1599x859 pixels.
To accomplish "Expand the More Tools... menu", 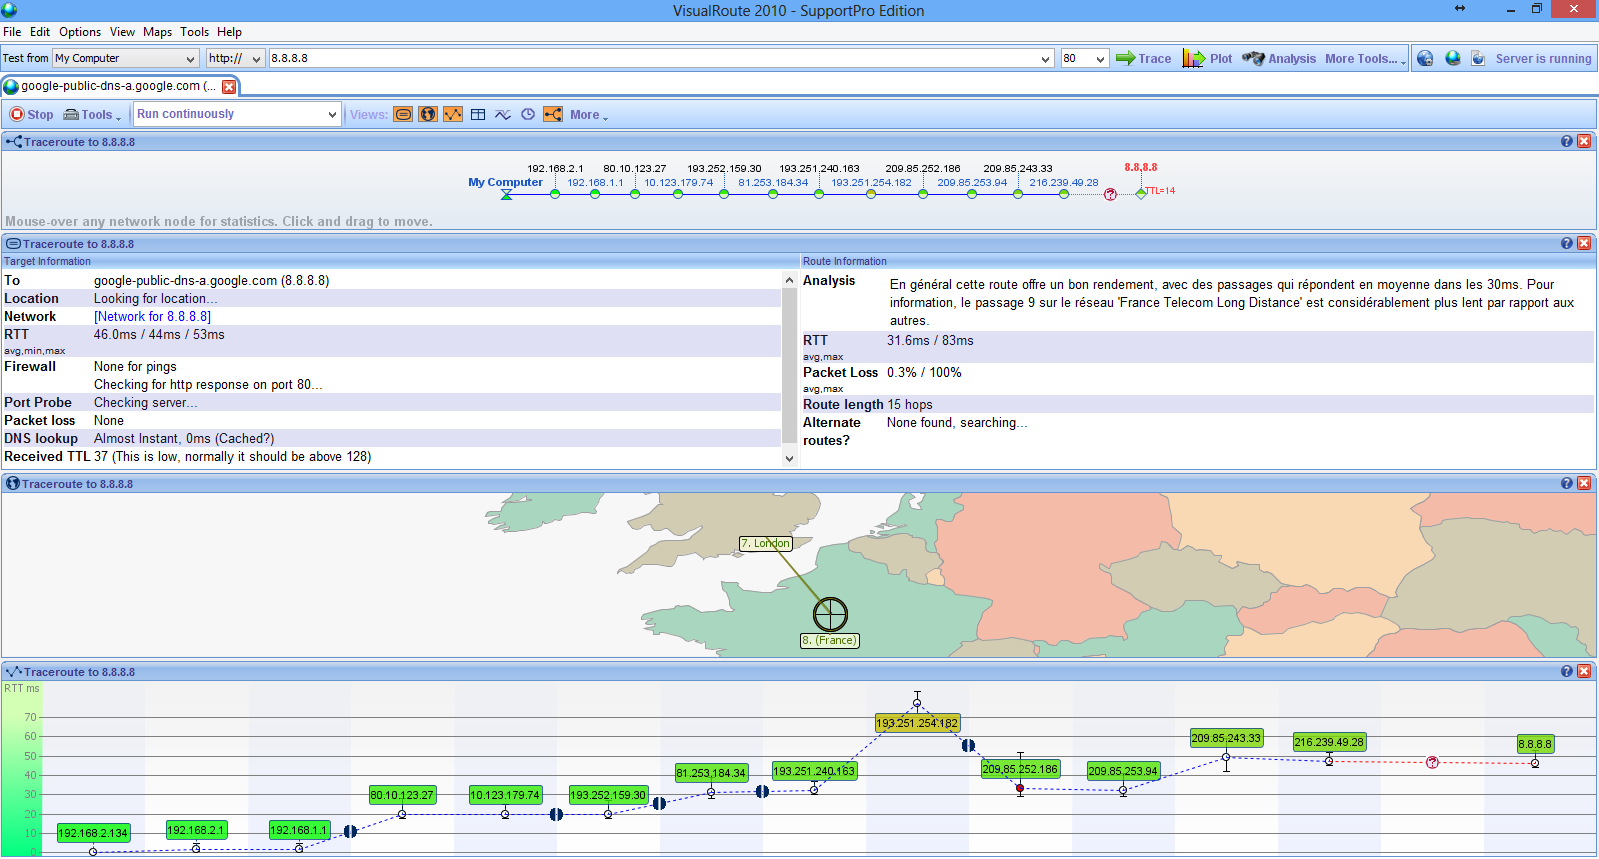I will click(x=1365, y=58).
